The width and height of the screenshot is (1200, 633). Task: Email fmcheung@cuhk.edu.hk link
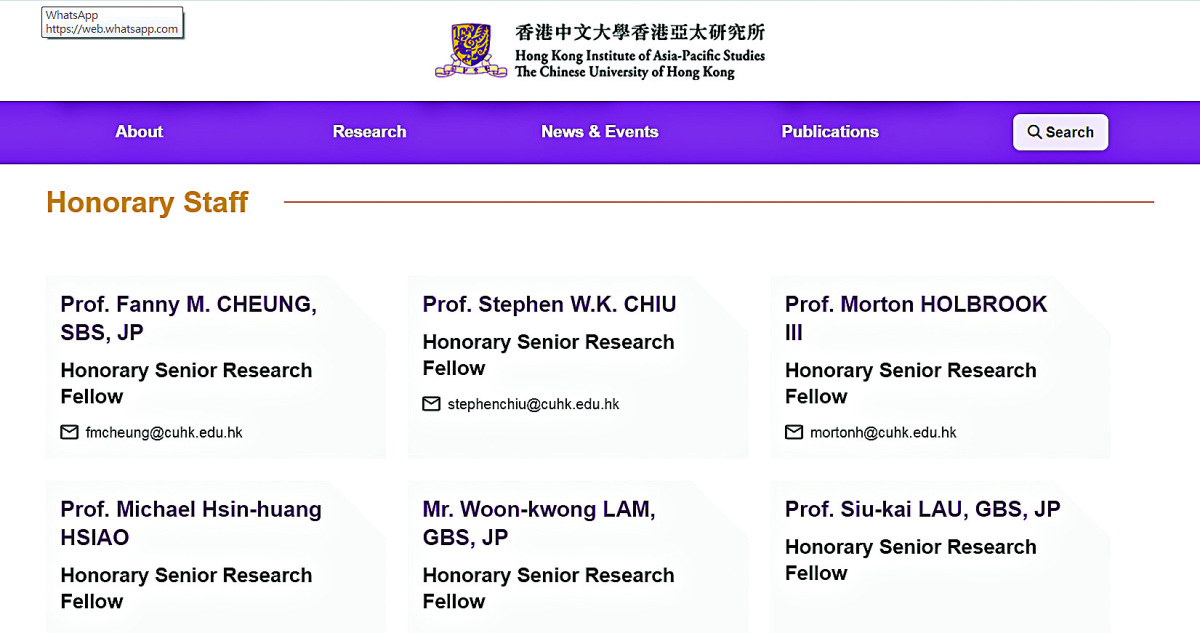pyautogui.click(x=164, y=433)
